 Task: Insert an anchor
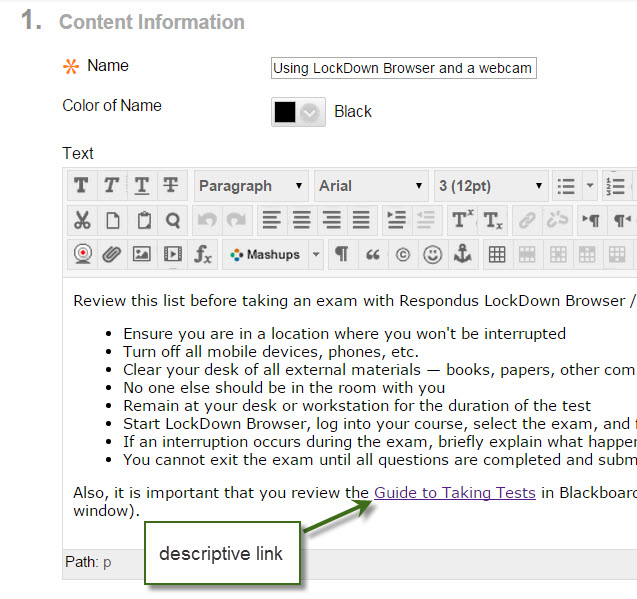tap(463, 255)
